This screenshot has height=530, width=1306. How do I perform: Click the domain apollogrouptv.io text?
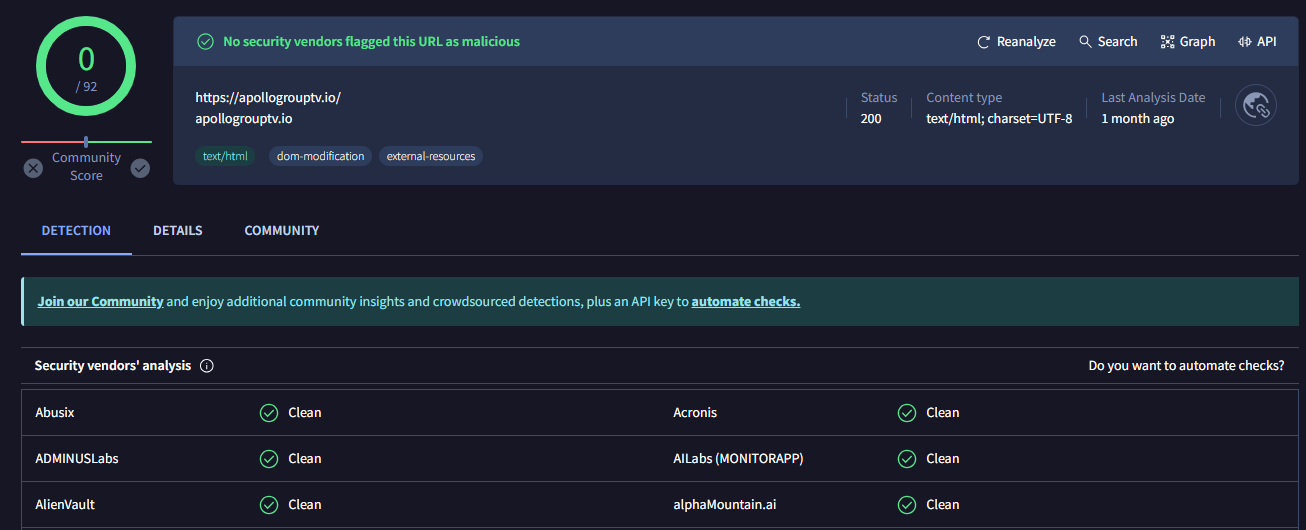click(x=244, y=119)
